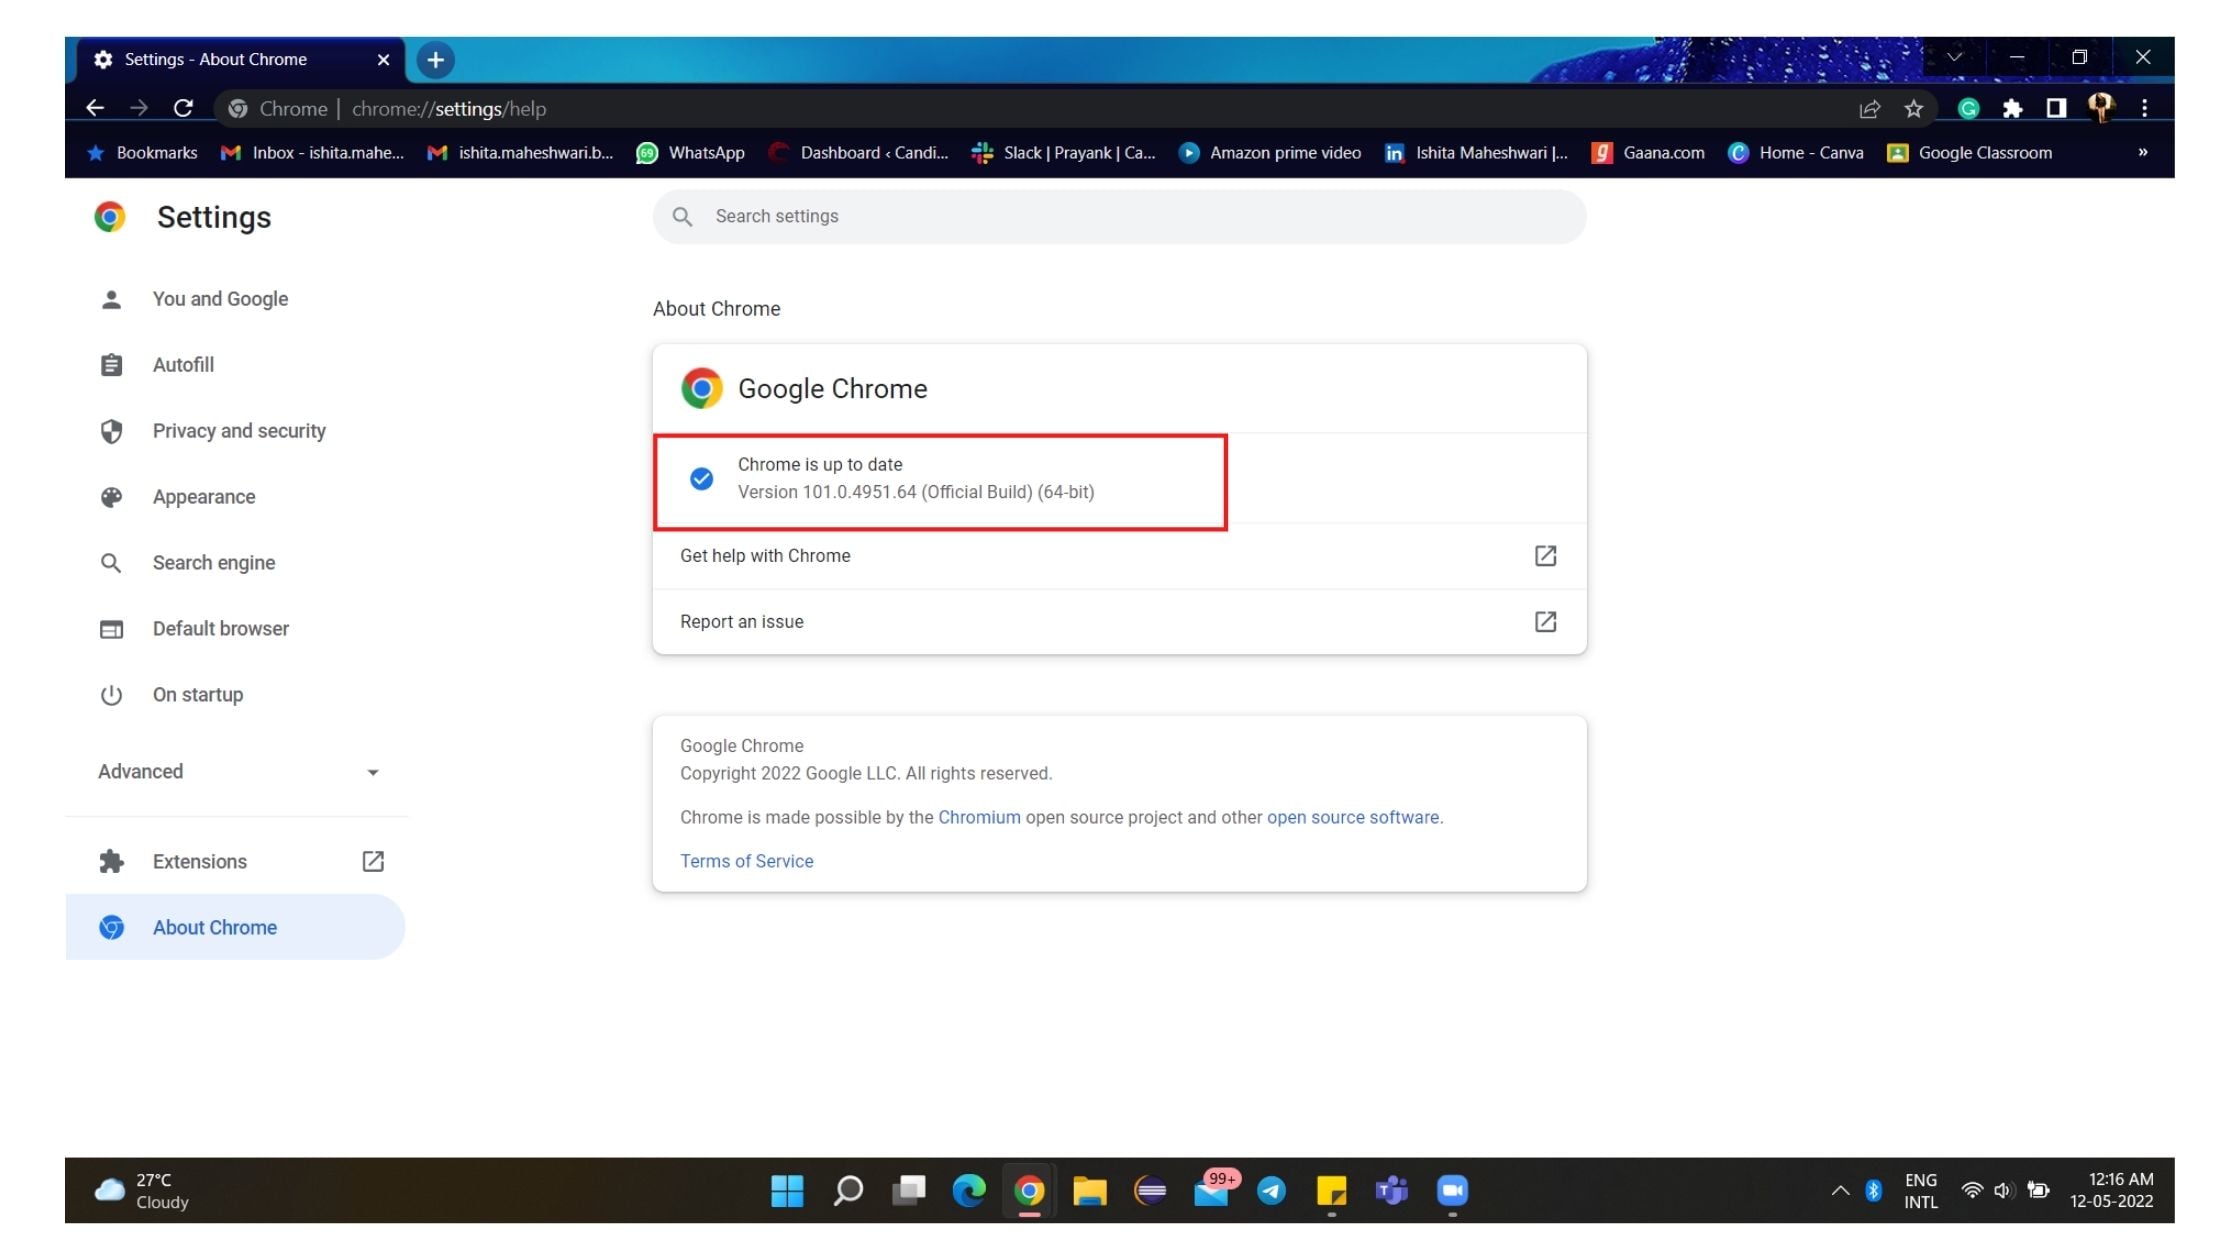This screenshot has height=1260, width=2240.
Task: Open the Autofill section
Action: pos(183,364)
